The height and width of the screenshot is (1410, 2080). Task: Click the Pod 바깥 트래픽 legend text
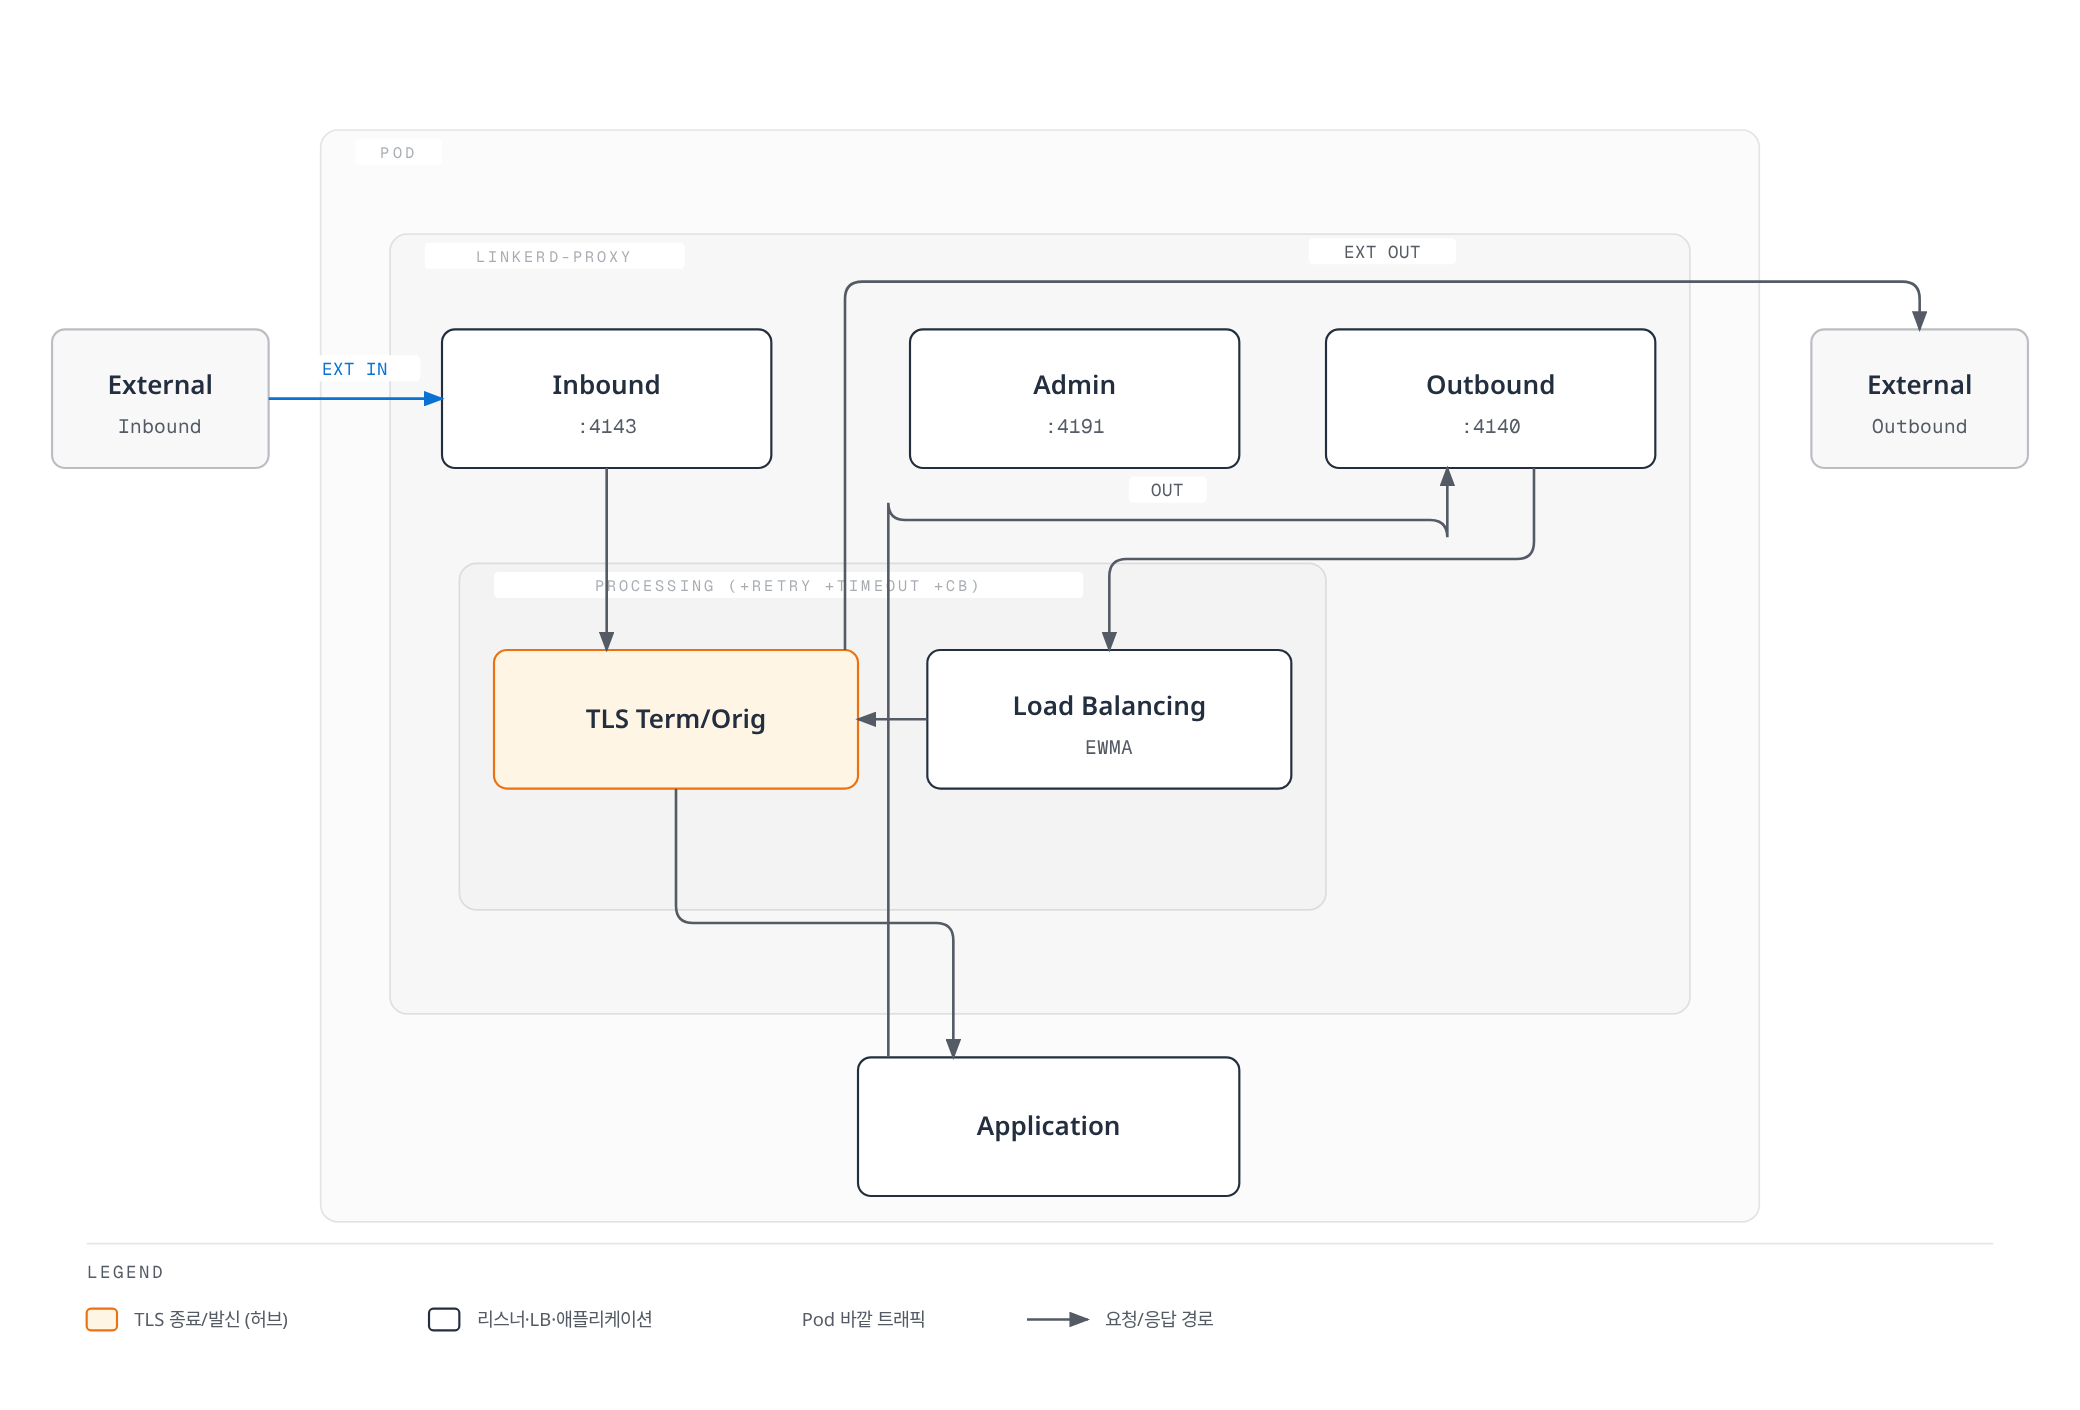tap(863, 1319)
